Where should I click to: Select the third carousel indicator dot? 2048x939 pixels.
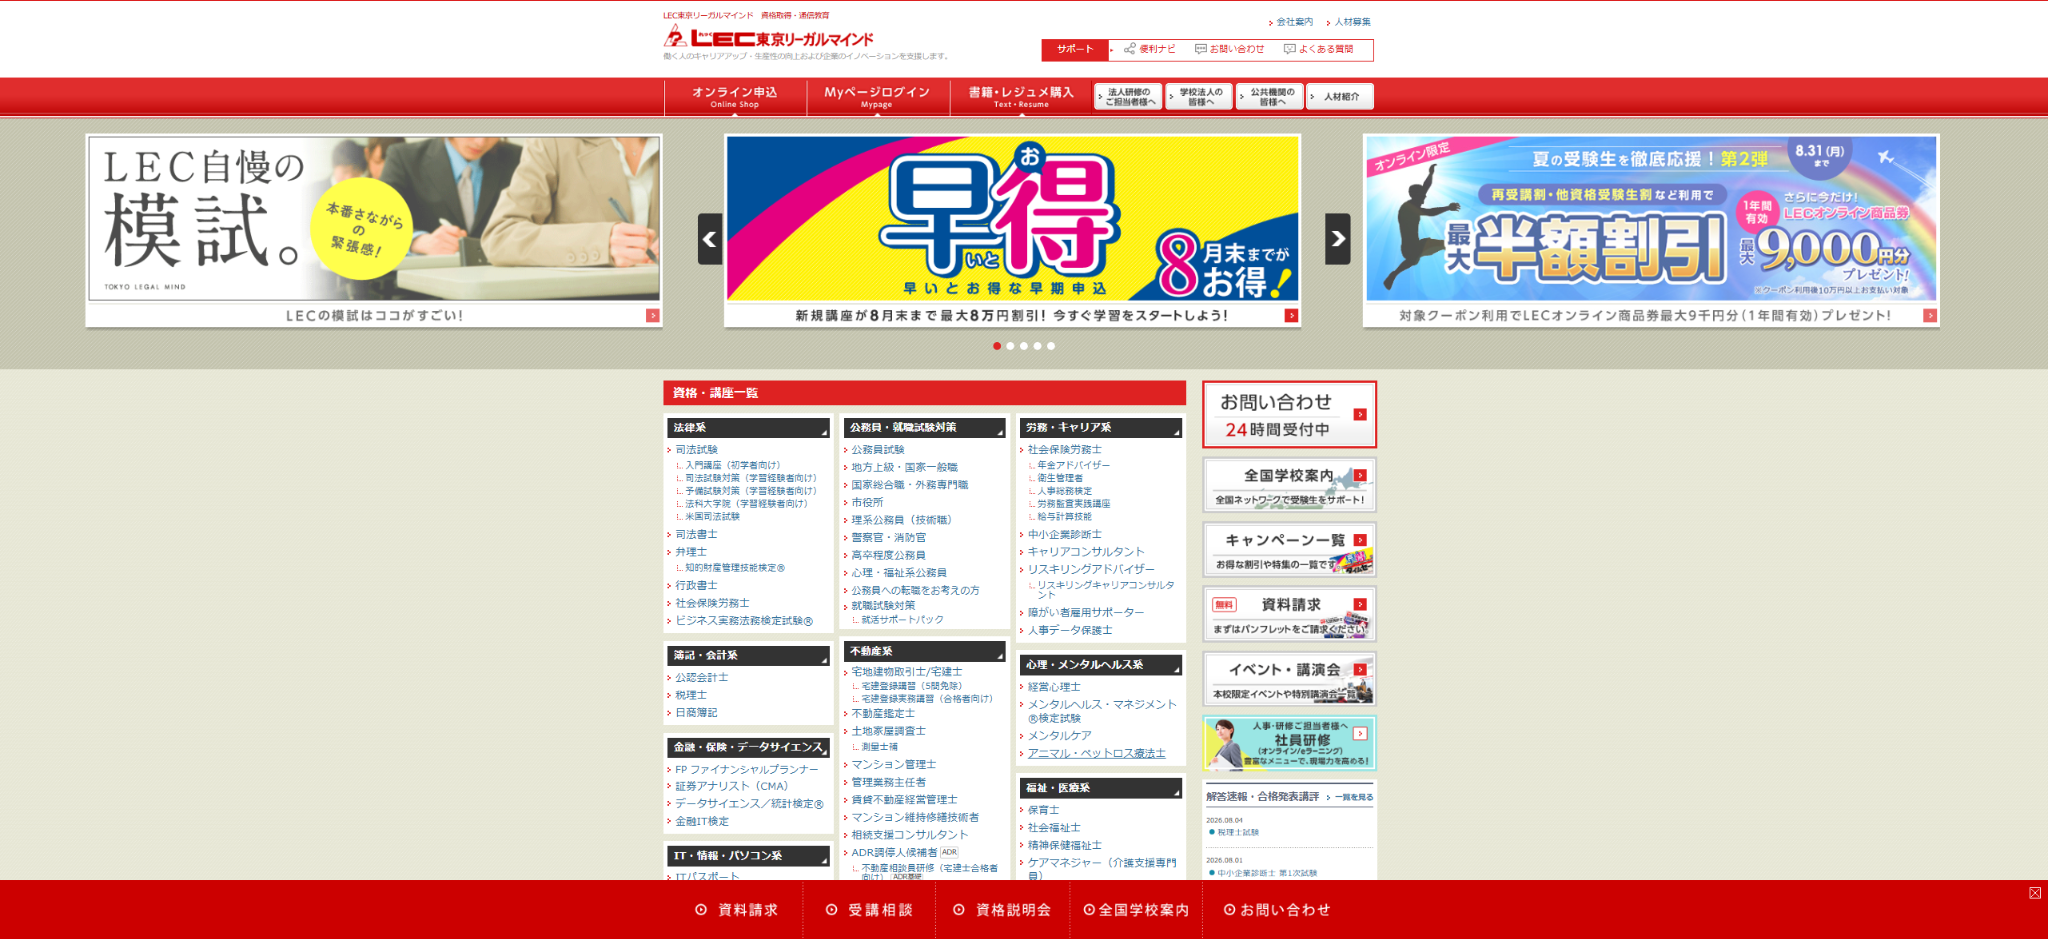tap(1024, 346)
